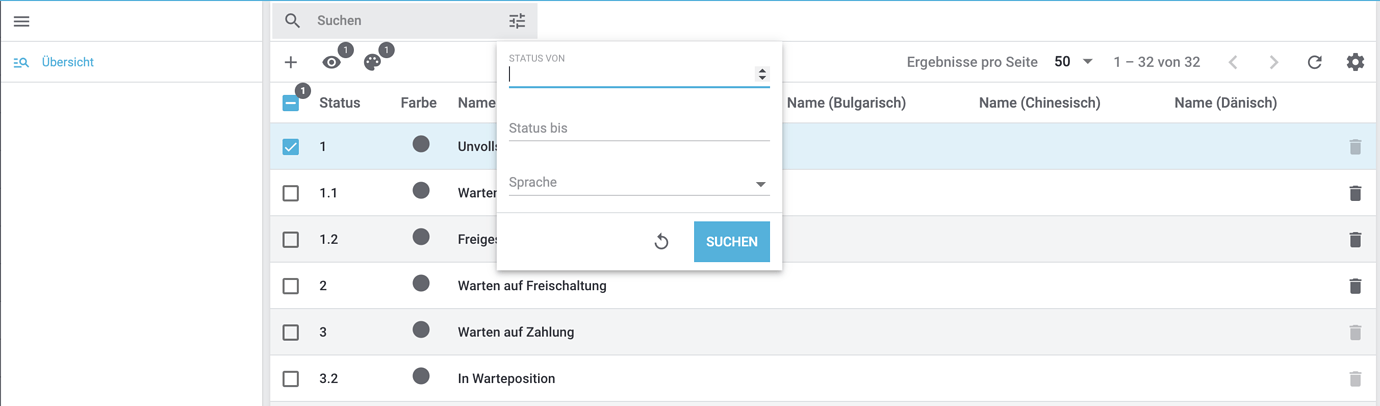Open the Sprache dropdown
The height and width of the screenshot is (406, 1380).
coord(638,183)
